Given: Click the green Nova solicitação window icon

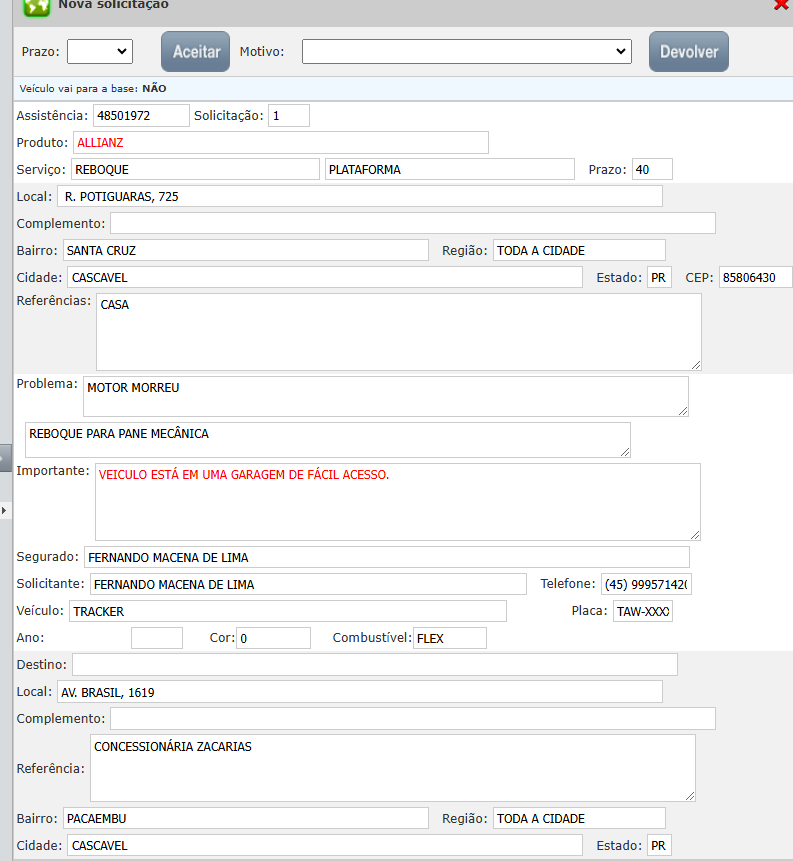Looking at the screenshot, I should click(36, 5).
